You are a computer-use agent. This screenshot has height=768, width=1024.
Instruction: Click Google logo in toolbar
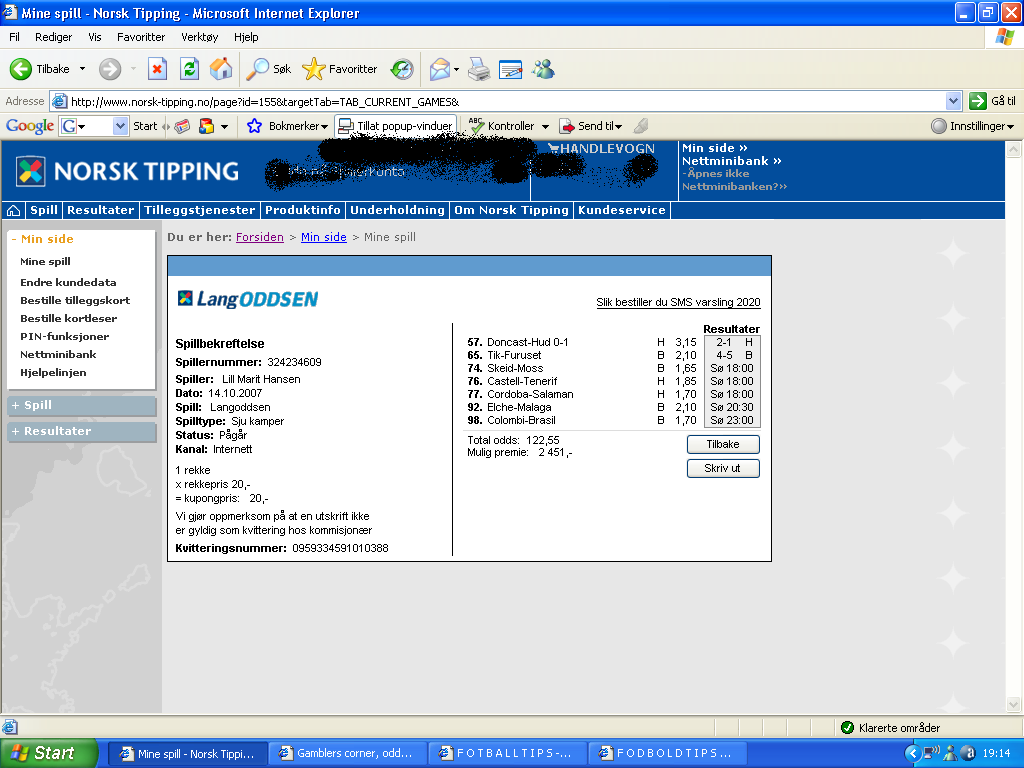click(x=30, y=126)
